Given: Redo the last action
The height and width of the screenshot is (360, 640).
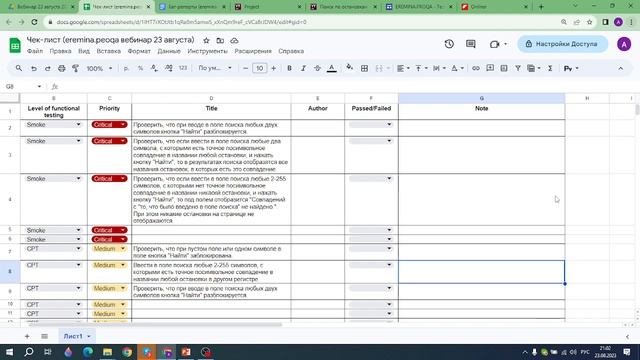Looking at the screenshot, I should coord(48,69).
